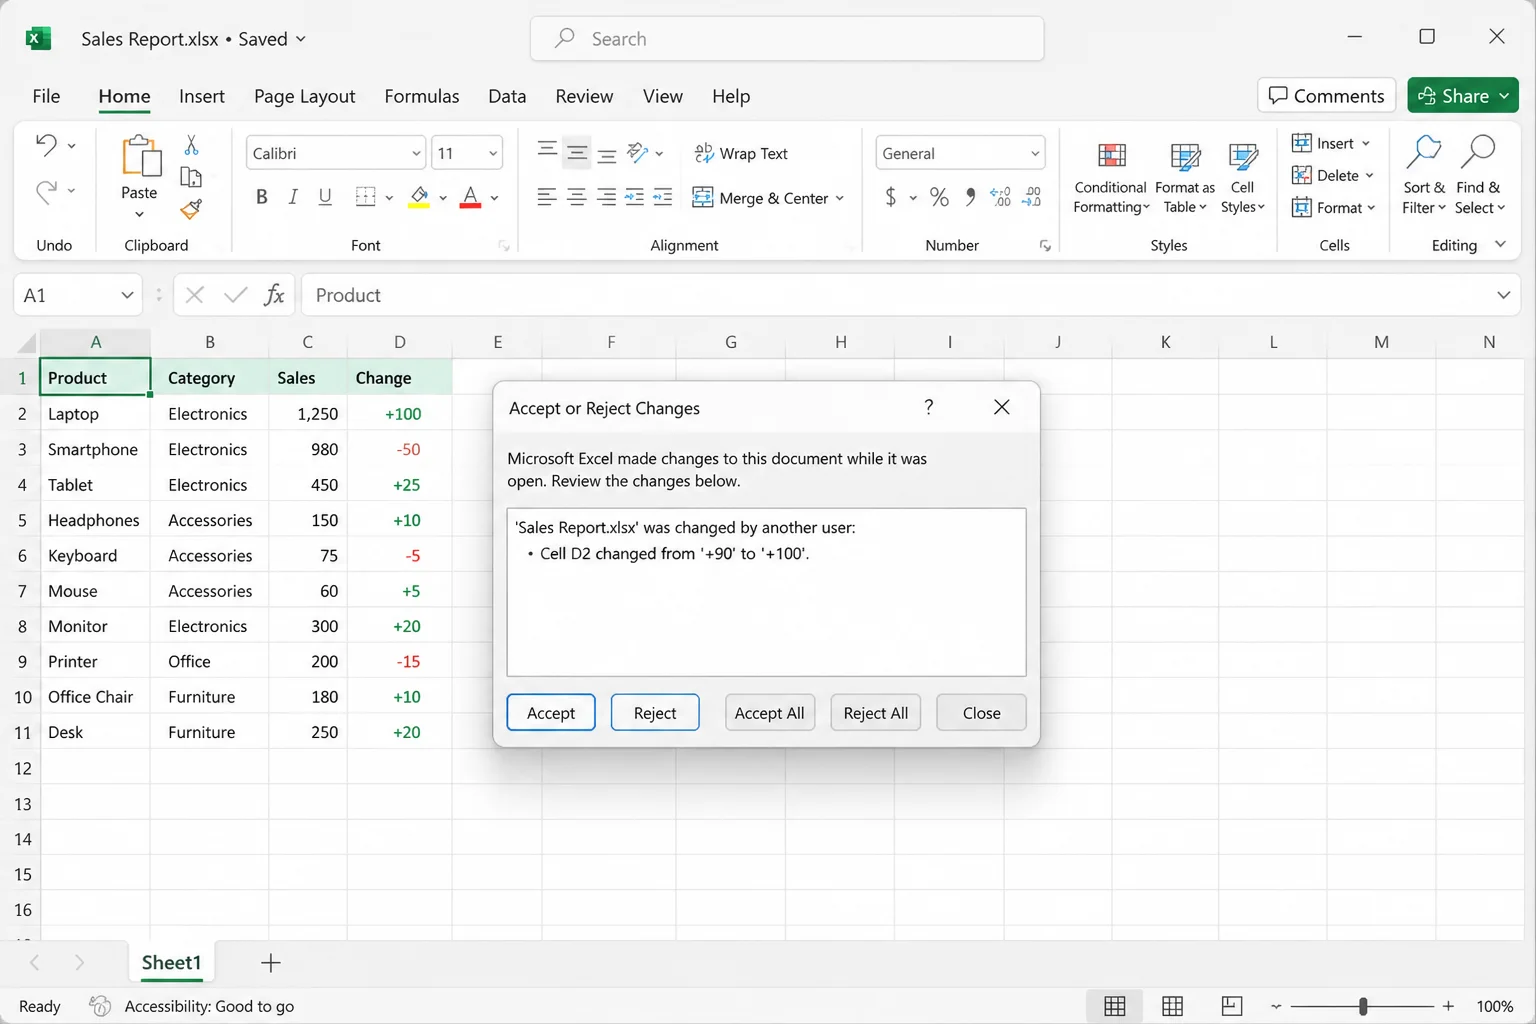Image resolution: width=1536 pixels, height=1024 pixels.
Task: Open Cell Styles gallery
Action: coord(1243,178)
